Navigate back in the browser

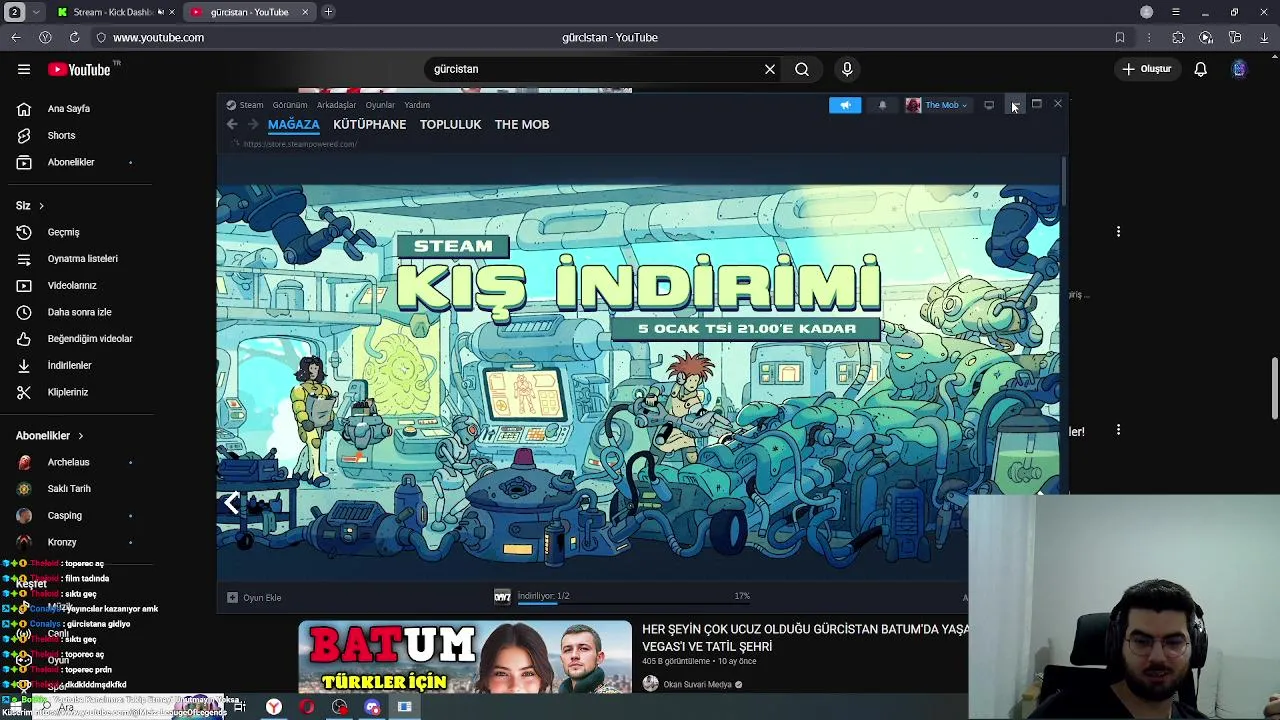coord(16,37)
